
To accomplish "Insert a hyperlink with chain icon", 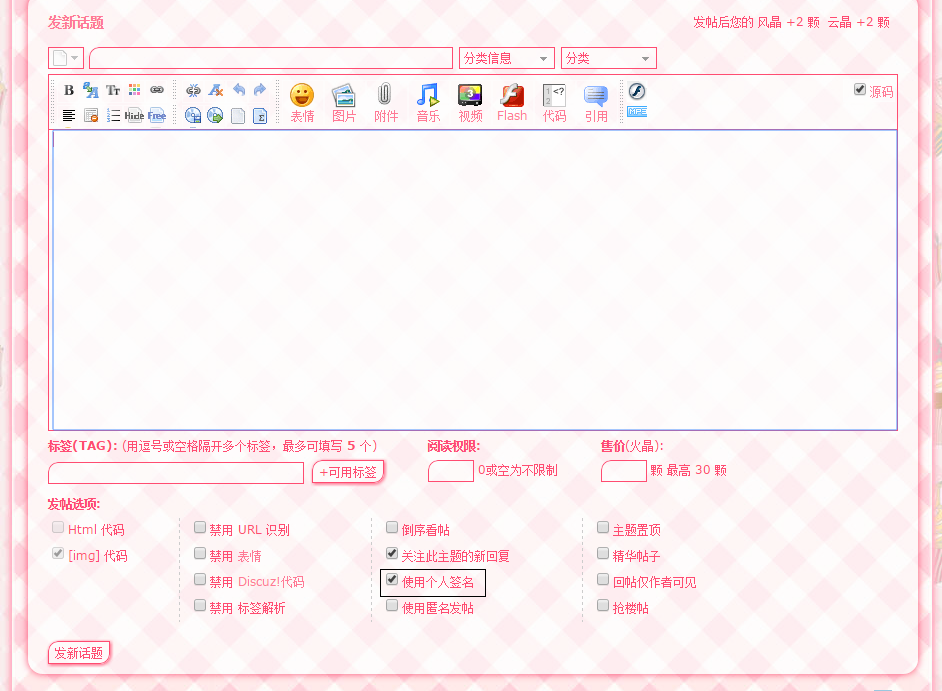I will tap(157, 90).
